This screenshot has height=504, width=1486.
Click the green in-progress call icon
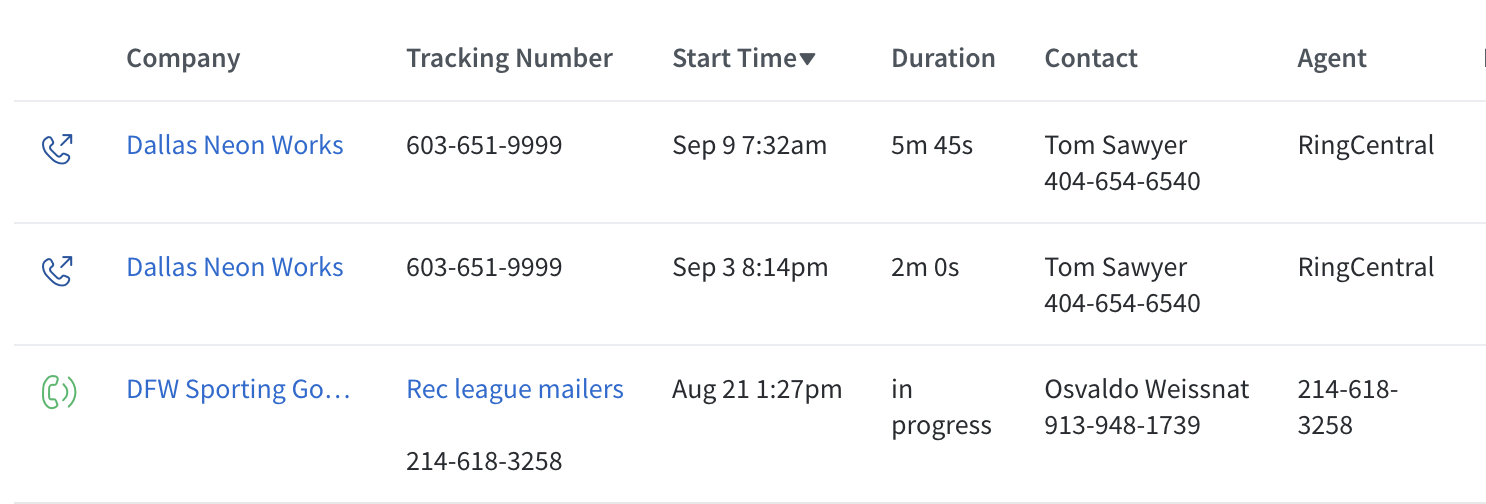[59, 392]
